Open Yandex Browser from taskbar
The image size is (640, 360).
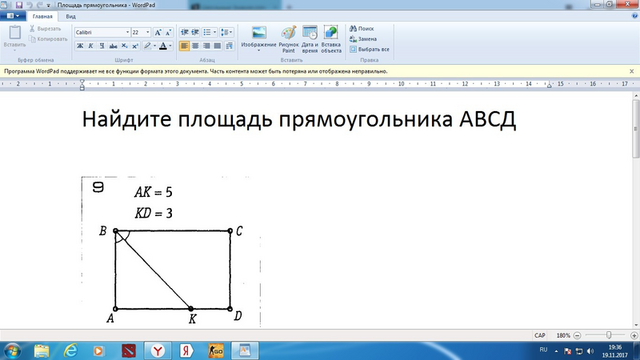point(158,351)
